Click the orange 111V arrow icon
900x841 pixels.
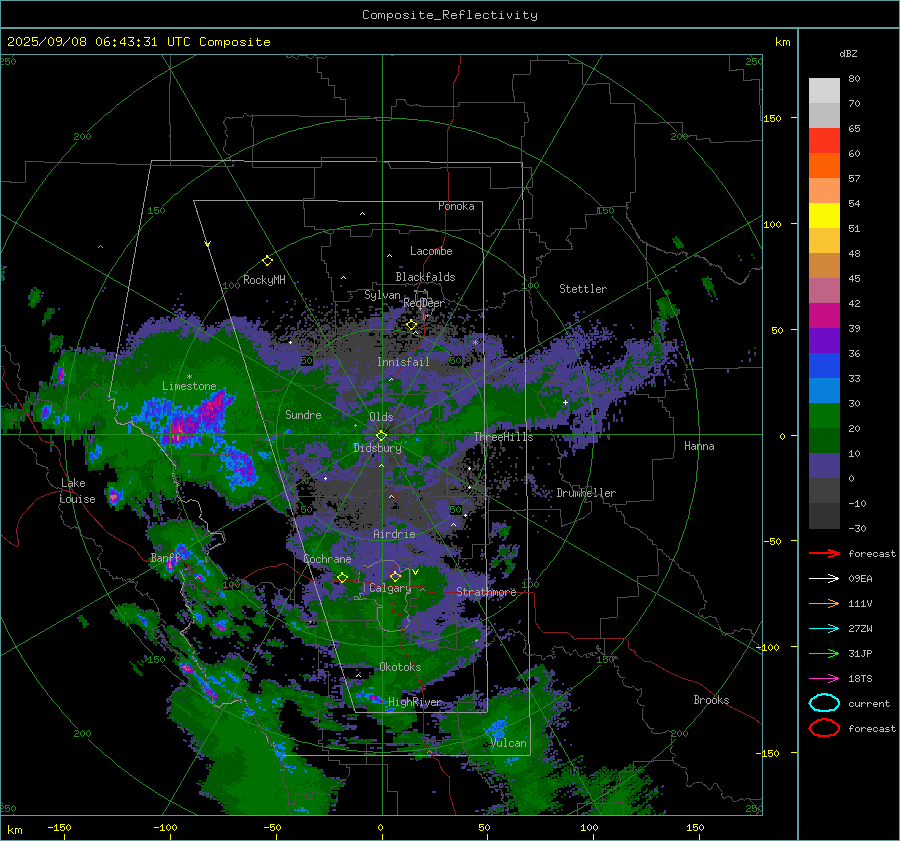tap(824, 603)
